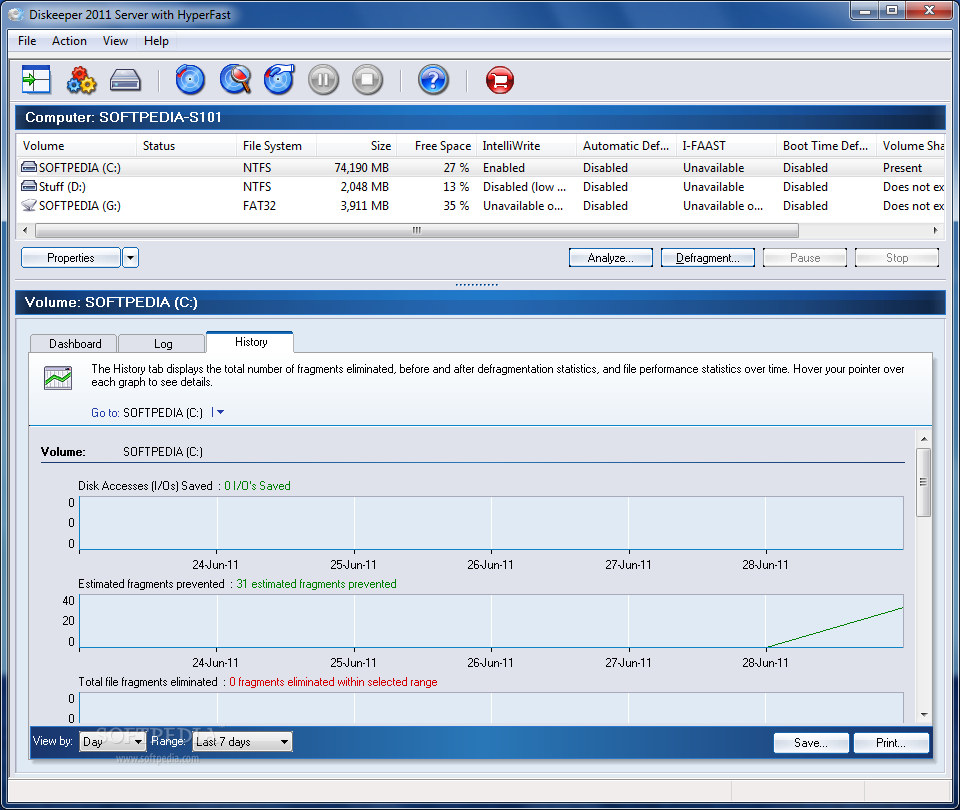
Task: Click the round Pause toolbar icon
Action: click(323, 80)
